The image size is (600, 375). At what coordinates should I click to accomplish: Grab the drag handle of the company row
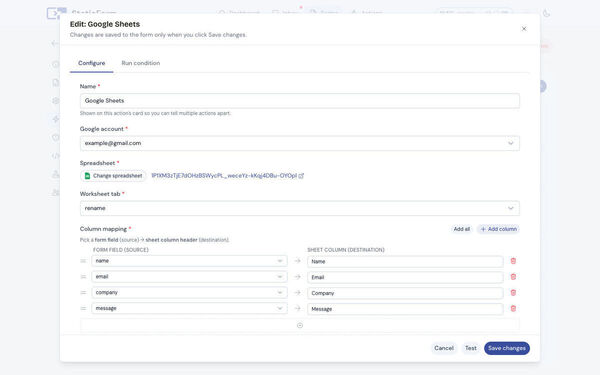(x=83, y=292)
